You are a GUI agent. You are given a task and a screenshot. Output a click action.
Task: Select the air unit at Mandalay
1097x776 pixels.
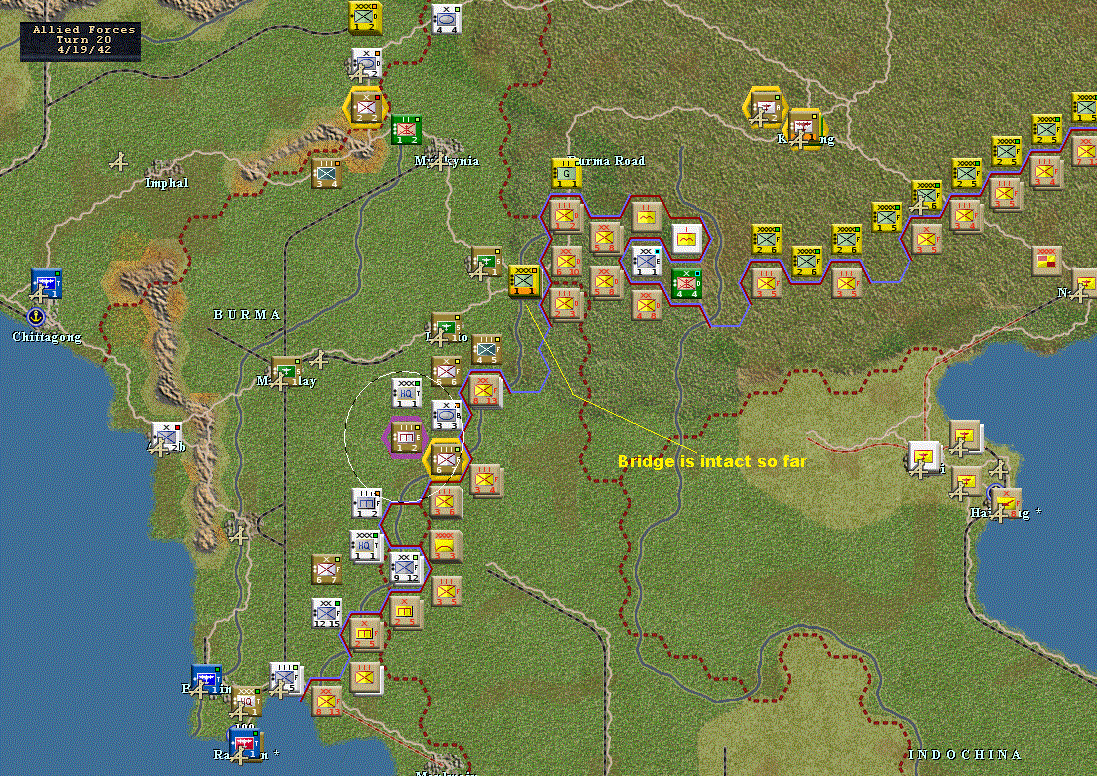point(285,371)
